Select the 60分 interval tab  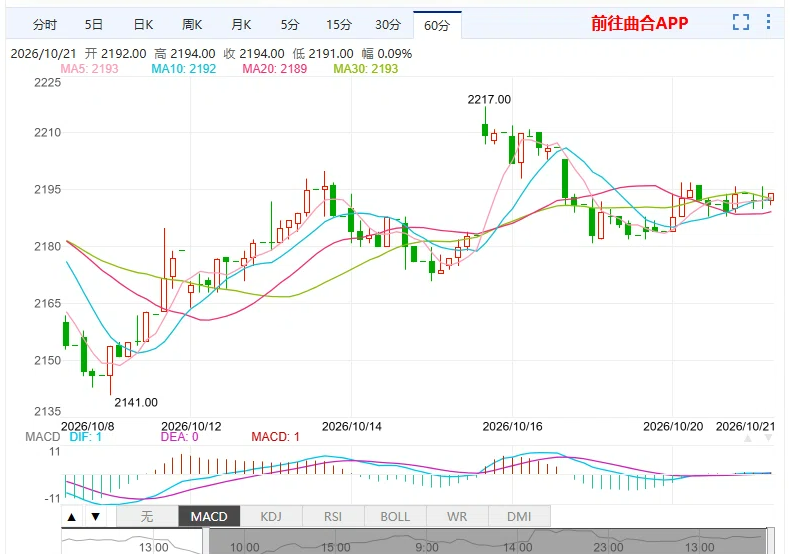click(x=437, y=25)
